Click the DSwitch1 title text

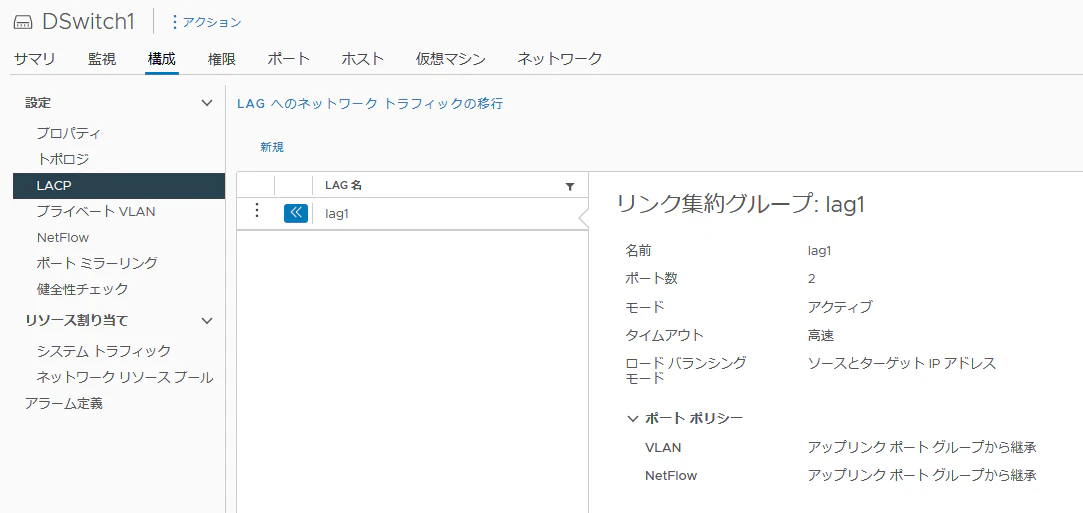[x=88, y=22]
